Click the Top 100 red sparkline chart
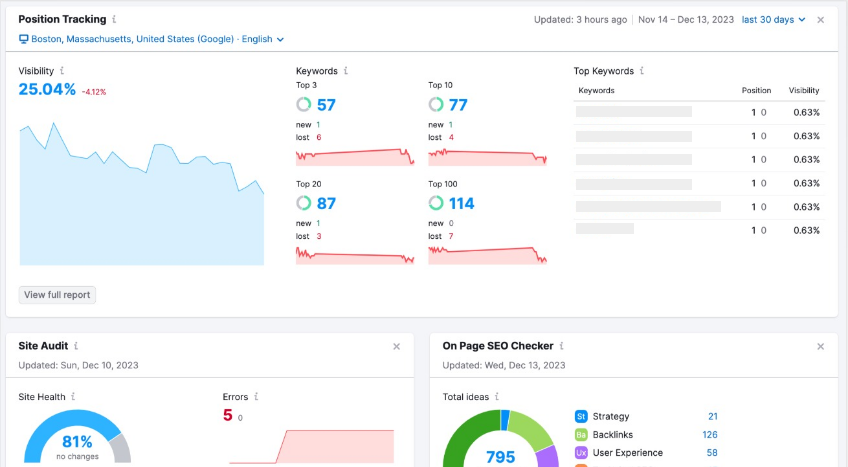Viewport: 848px width, 467px height. tap(487, 256)
